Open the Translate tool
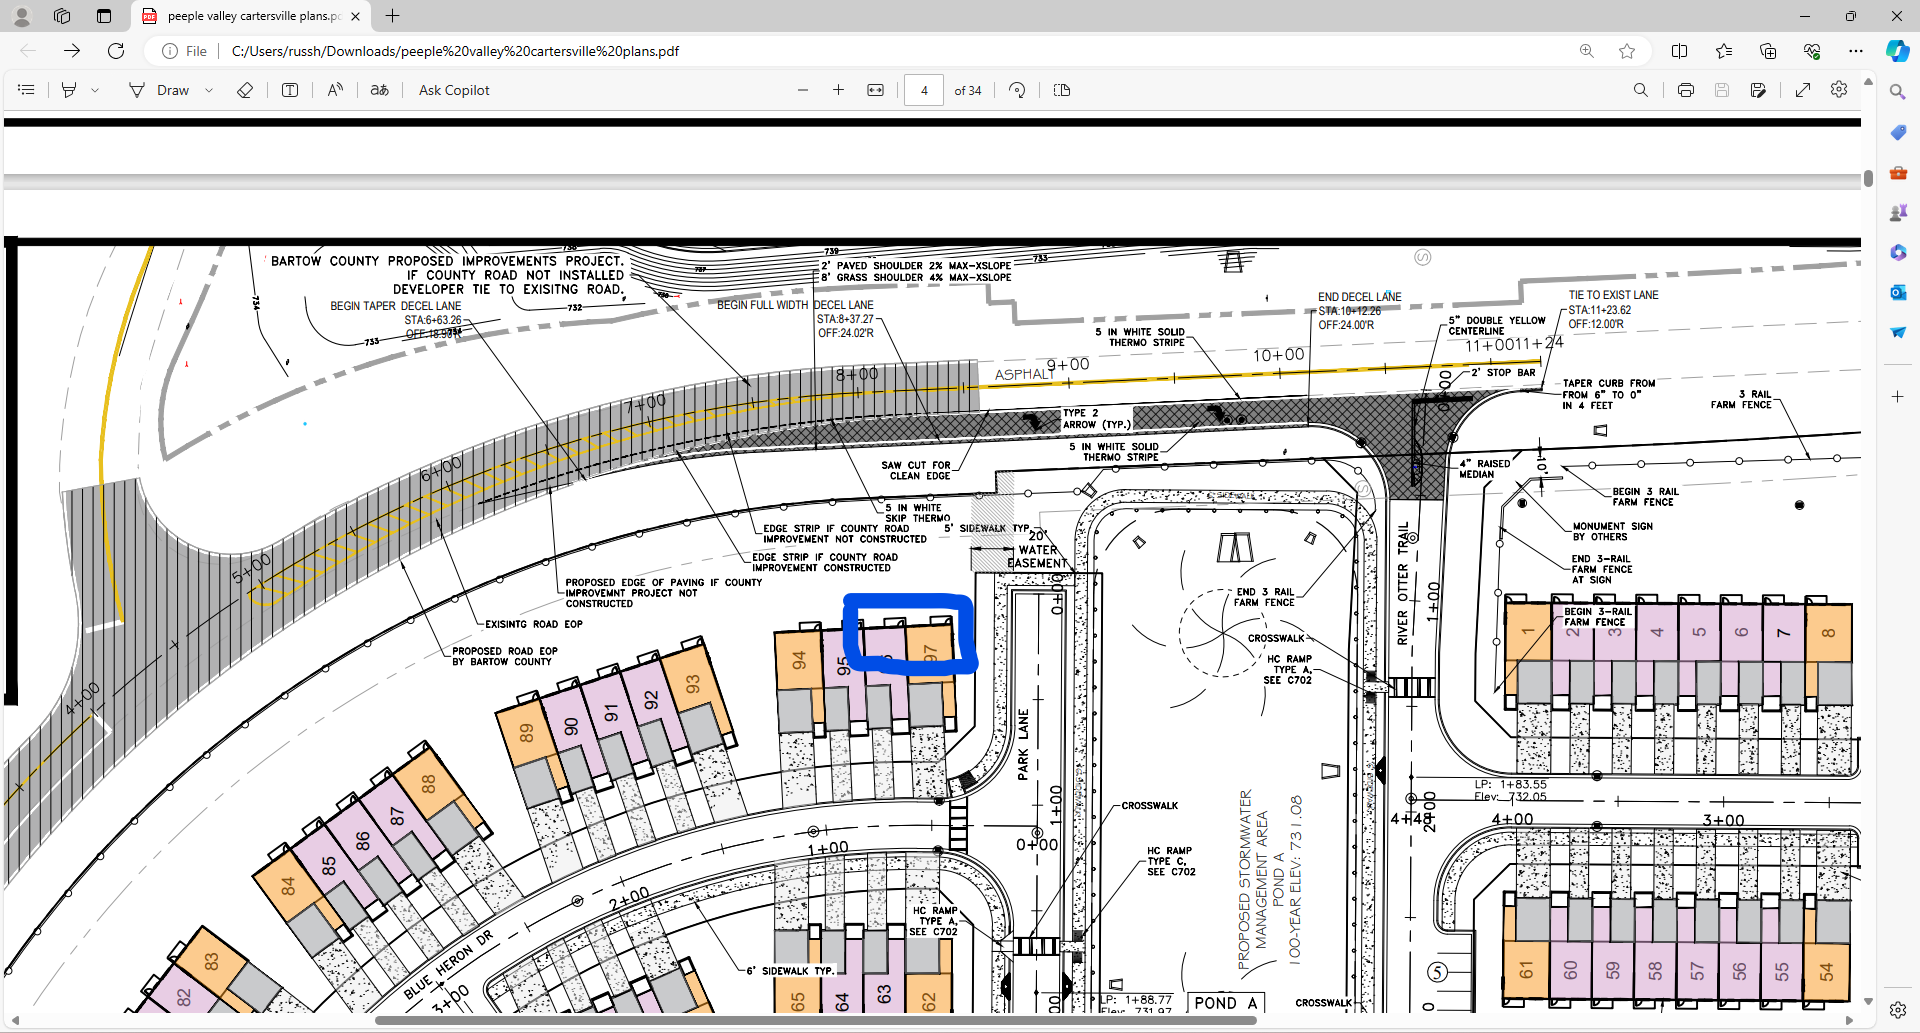Screen dimensions: 1920x1033 click(380, 90)
